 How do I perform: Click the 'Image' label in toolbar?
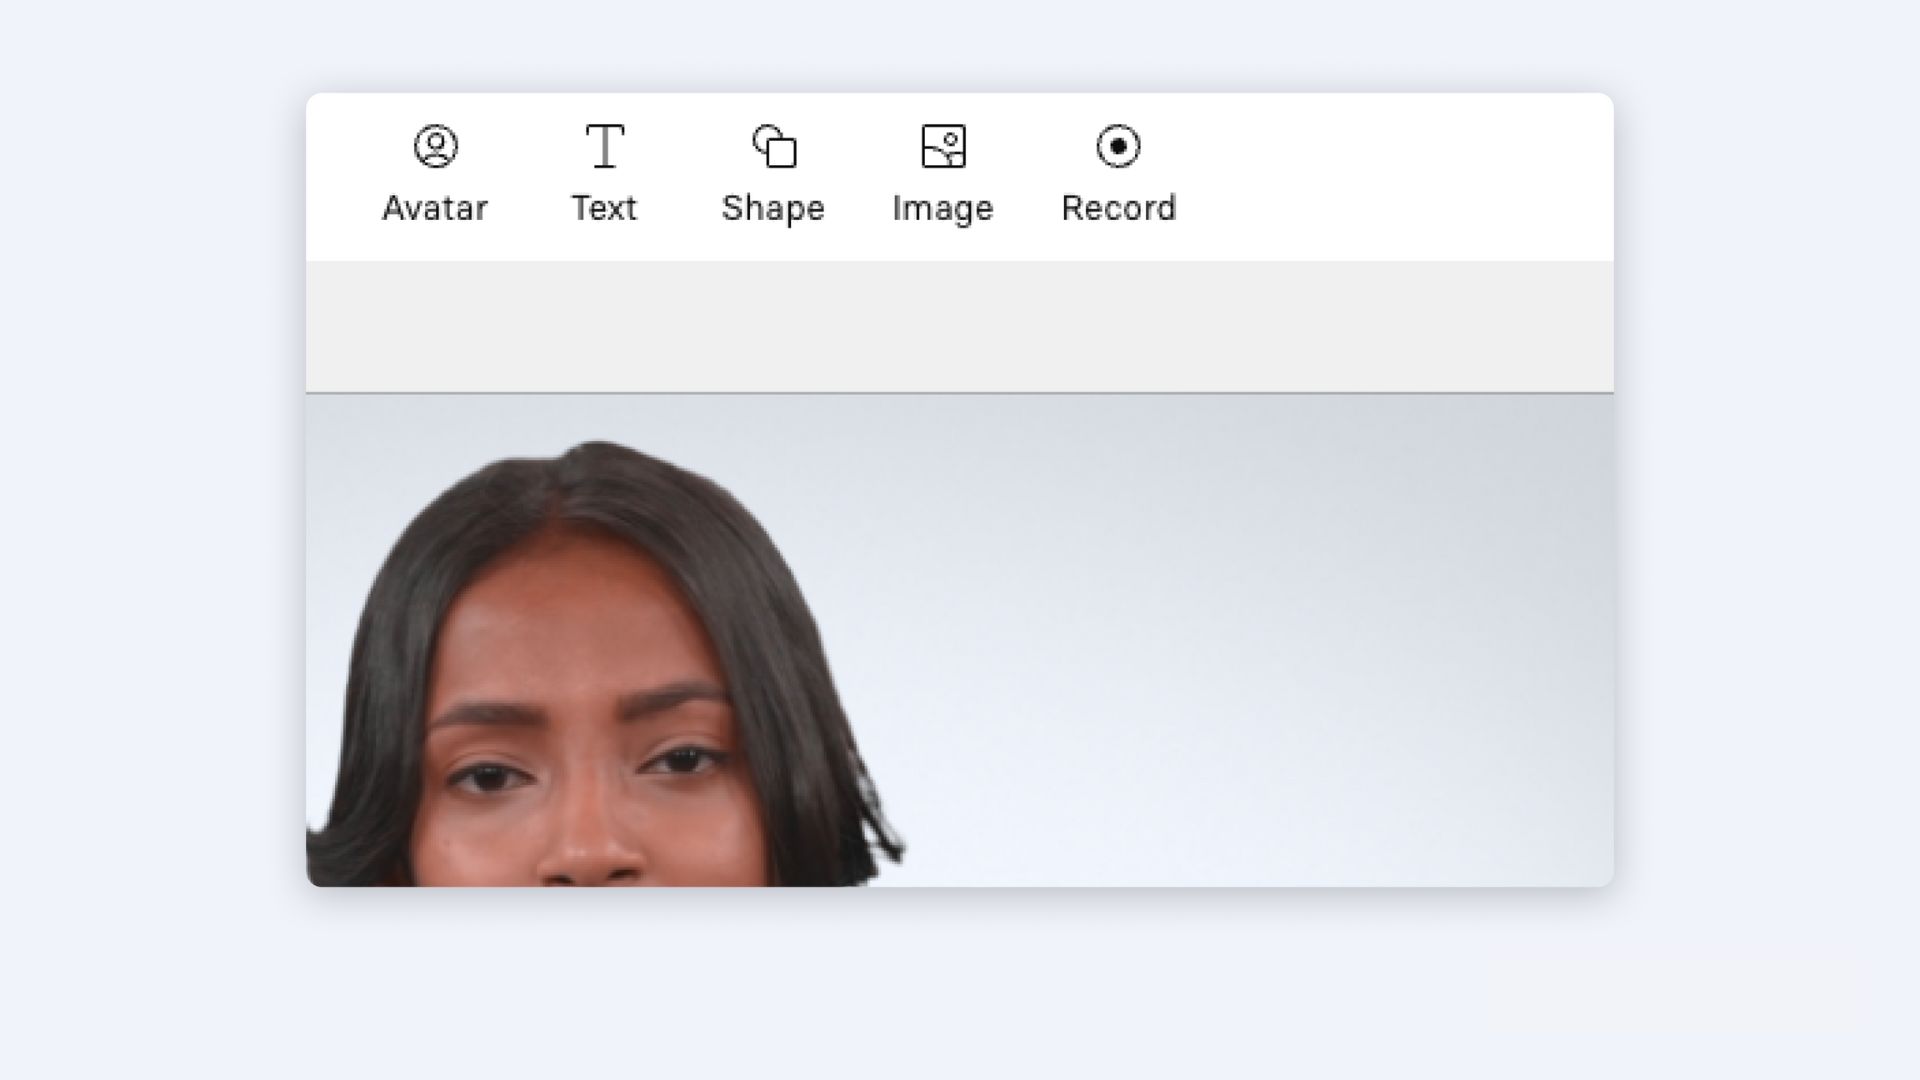[943, 208]
